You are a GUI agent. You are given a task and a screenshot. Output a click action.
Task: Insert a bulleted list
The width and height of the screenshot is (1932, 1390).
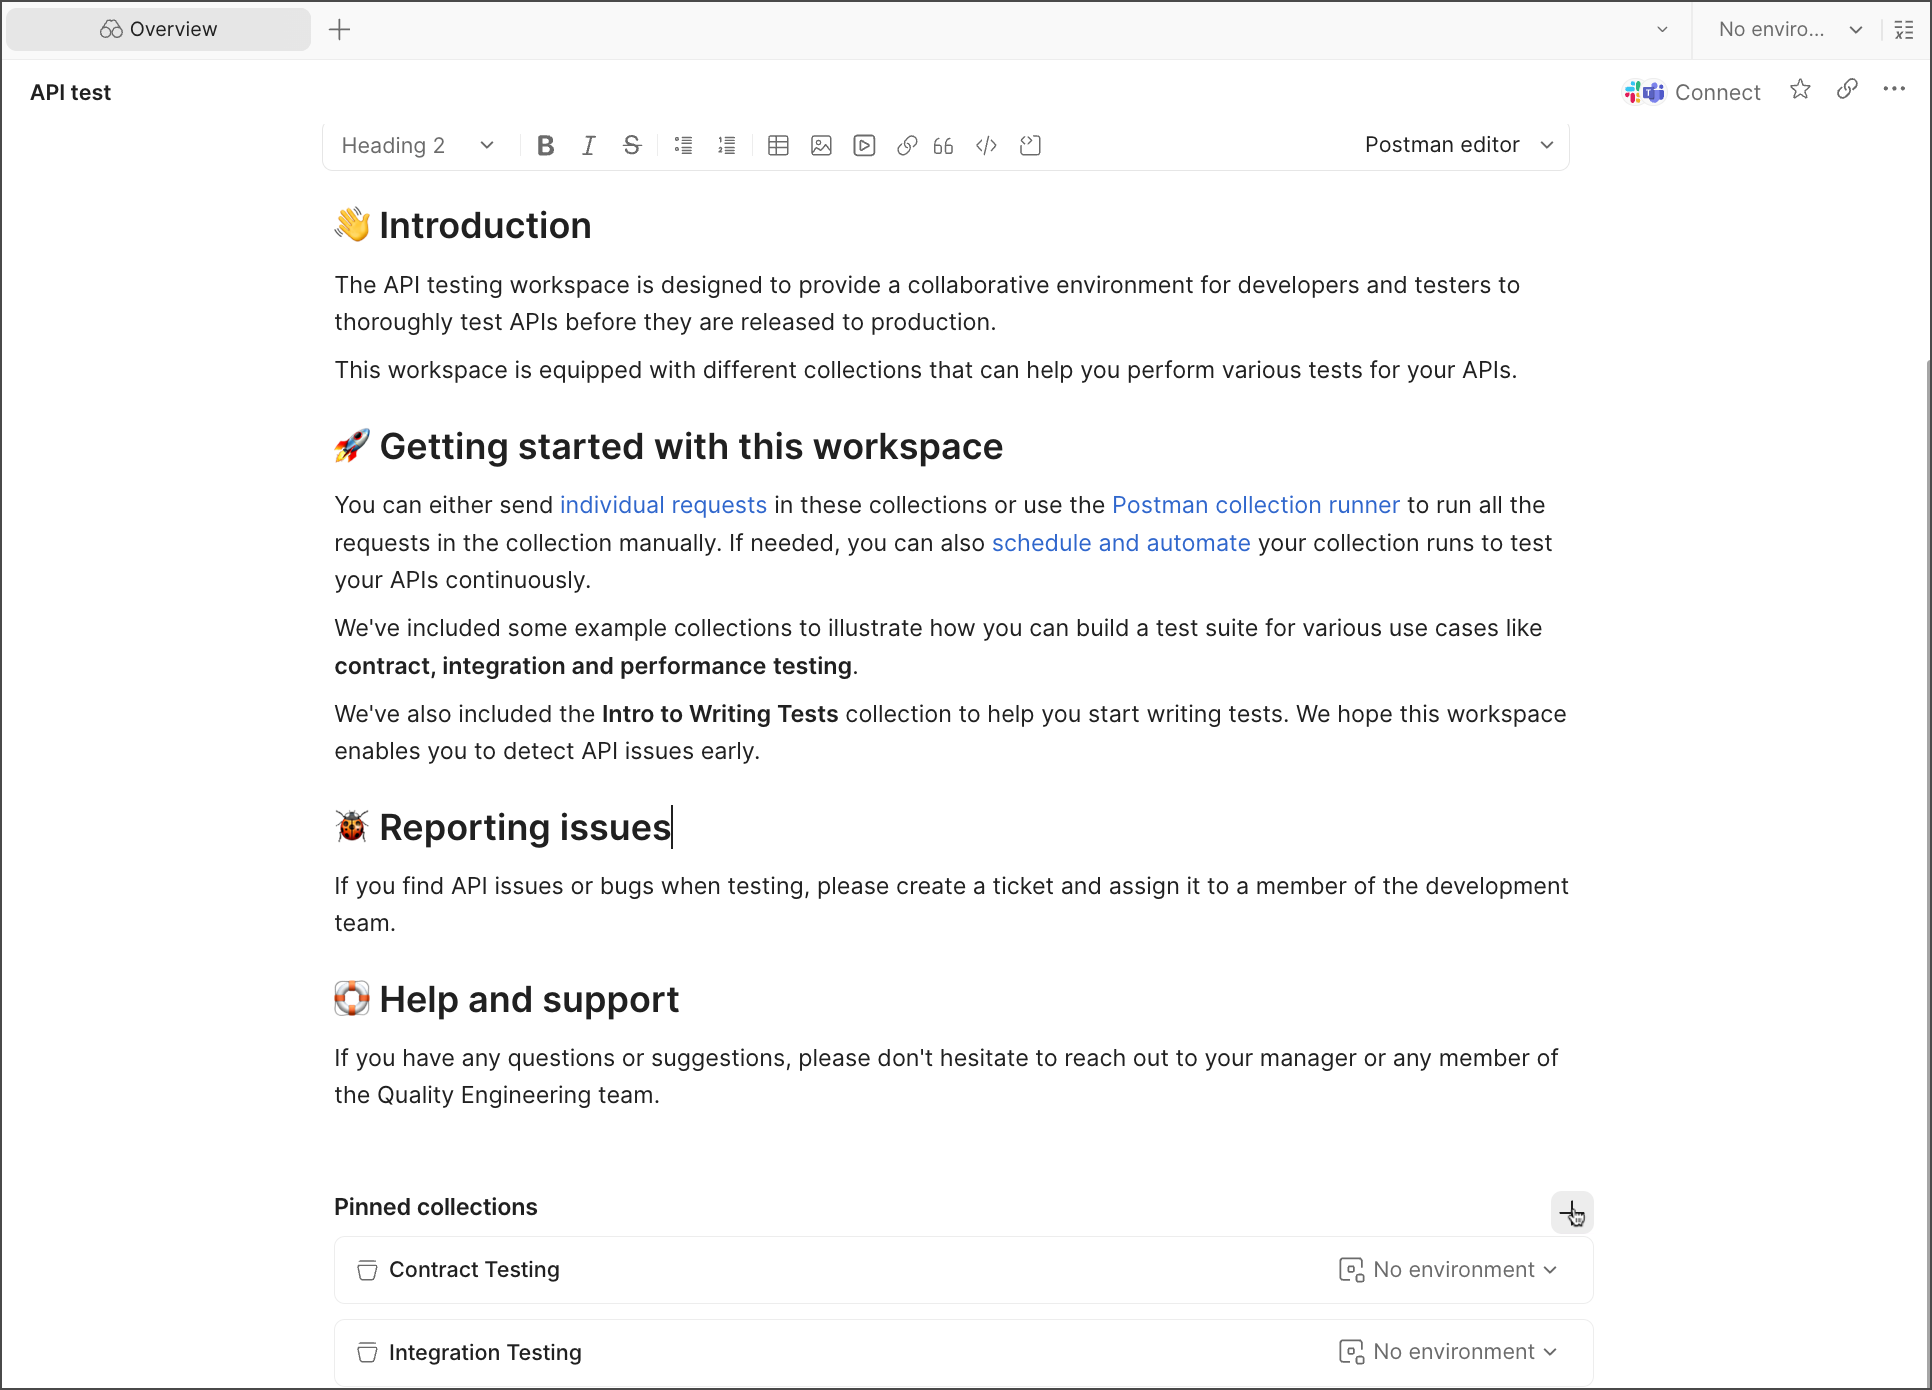coord(683,146)
